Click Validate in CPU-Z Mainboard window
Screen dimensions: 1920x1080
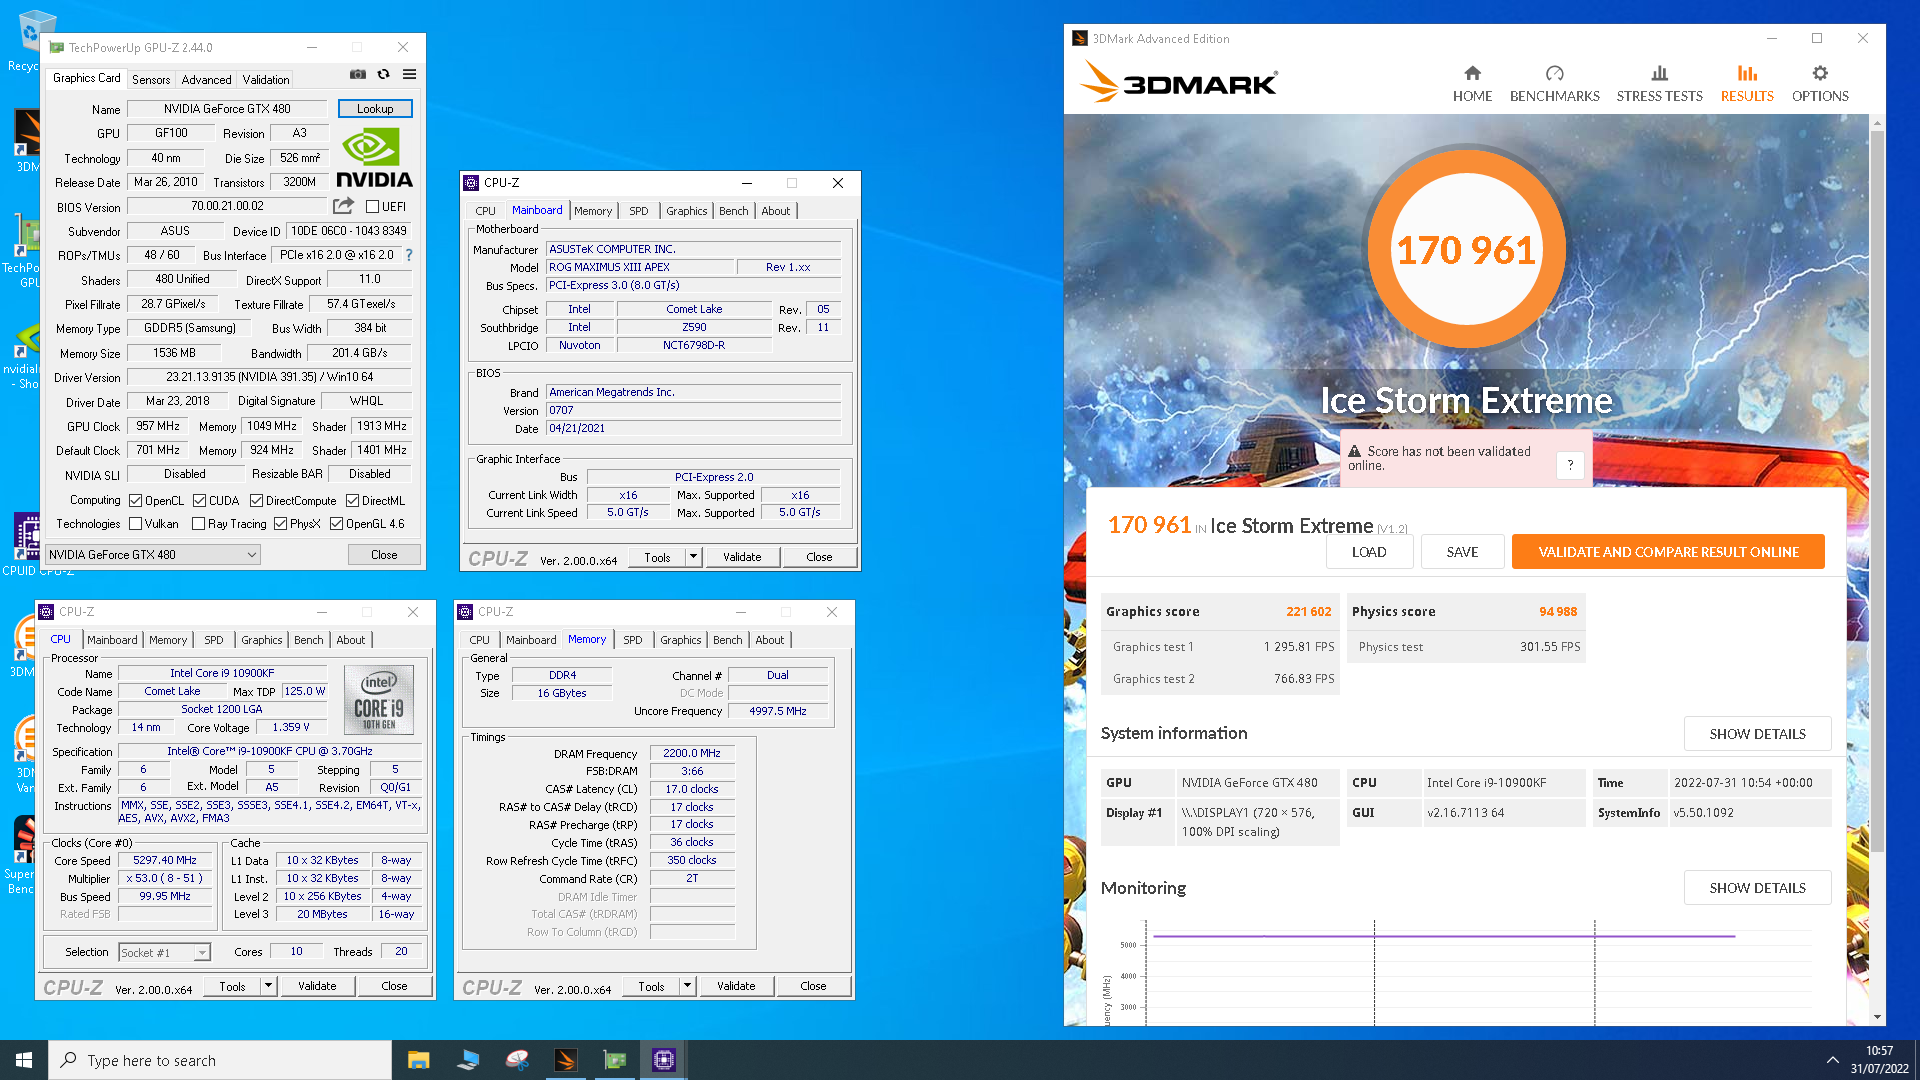(x=742, y=557)
